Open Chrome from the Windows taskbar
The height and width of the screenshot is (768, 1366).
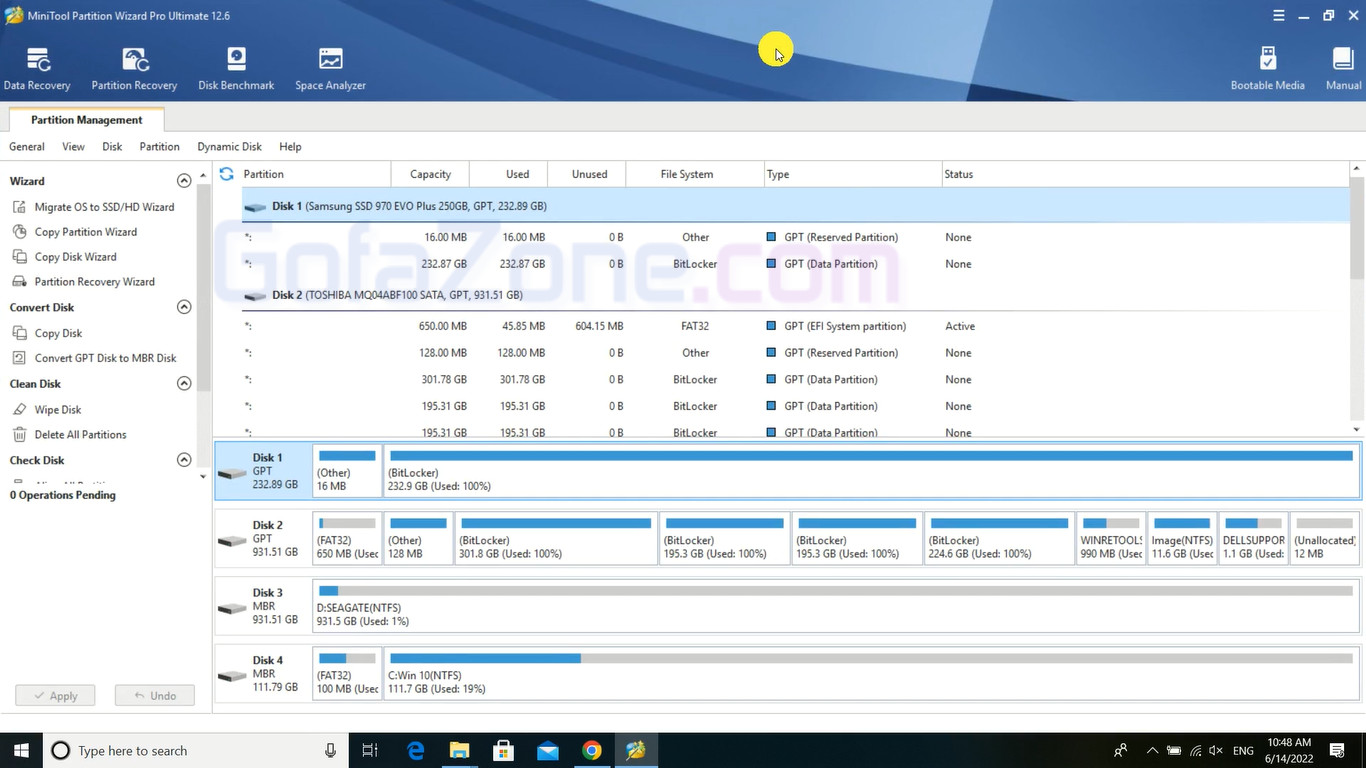click(x=592, y=750)
